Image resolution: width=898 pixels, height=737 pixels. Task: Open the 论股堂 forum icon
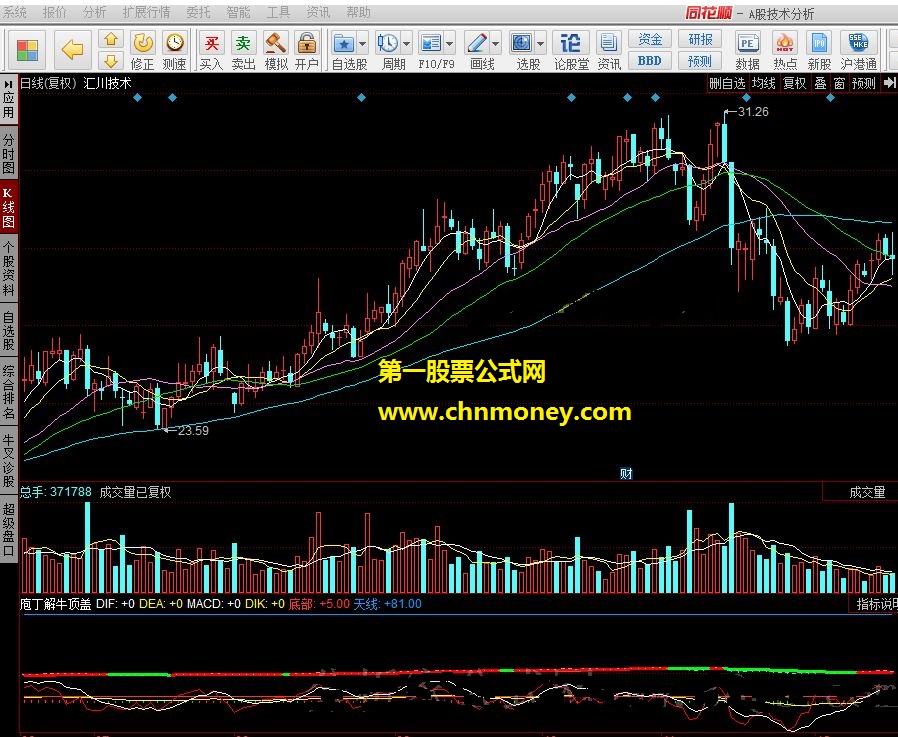570,44
